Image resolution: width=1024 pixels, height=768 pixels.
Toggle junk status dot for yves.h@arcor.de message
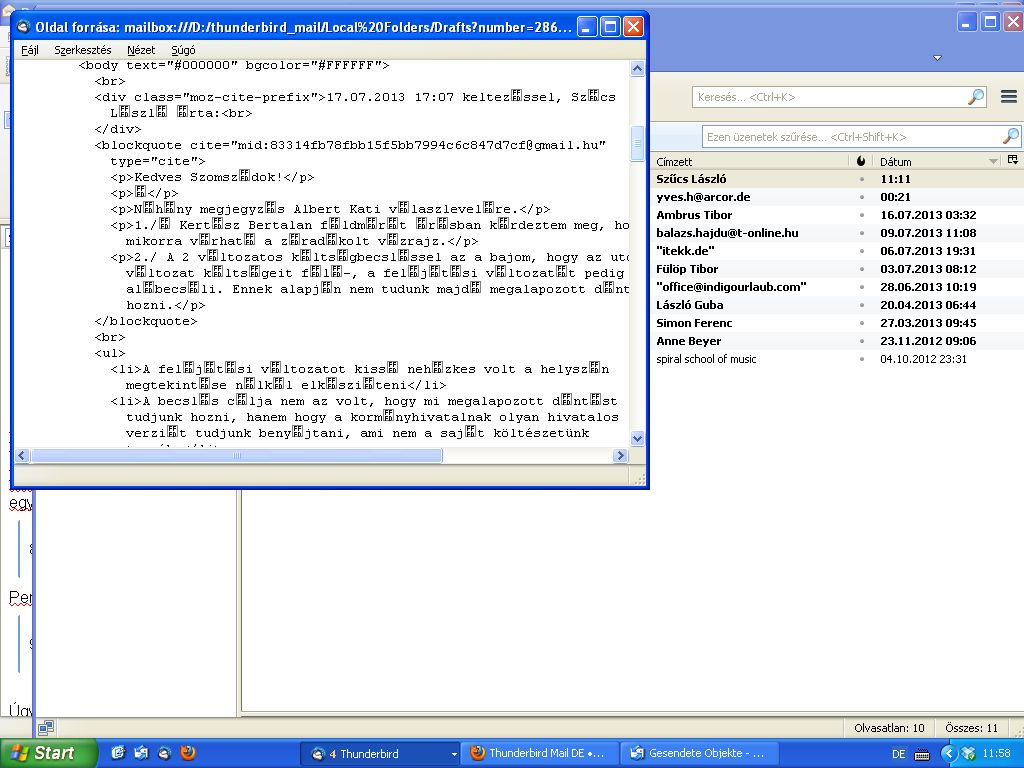click(861, 197)
